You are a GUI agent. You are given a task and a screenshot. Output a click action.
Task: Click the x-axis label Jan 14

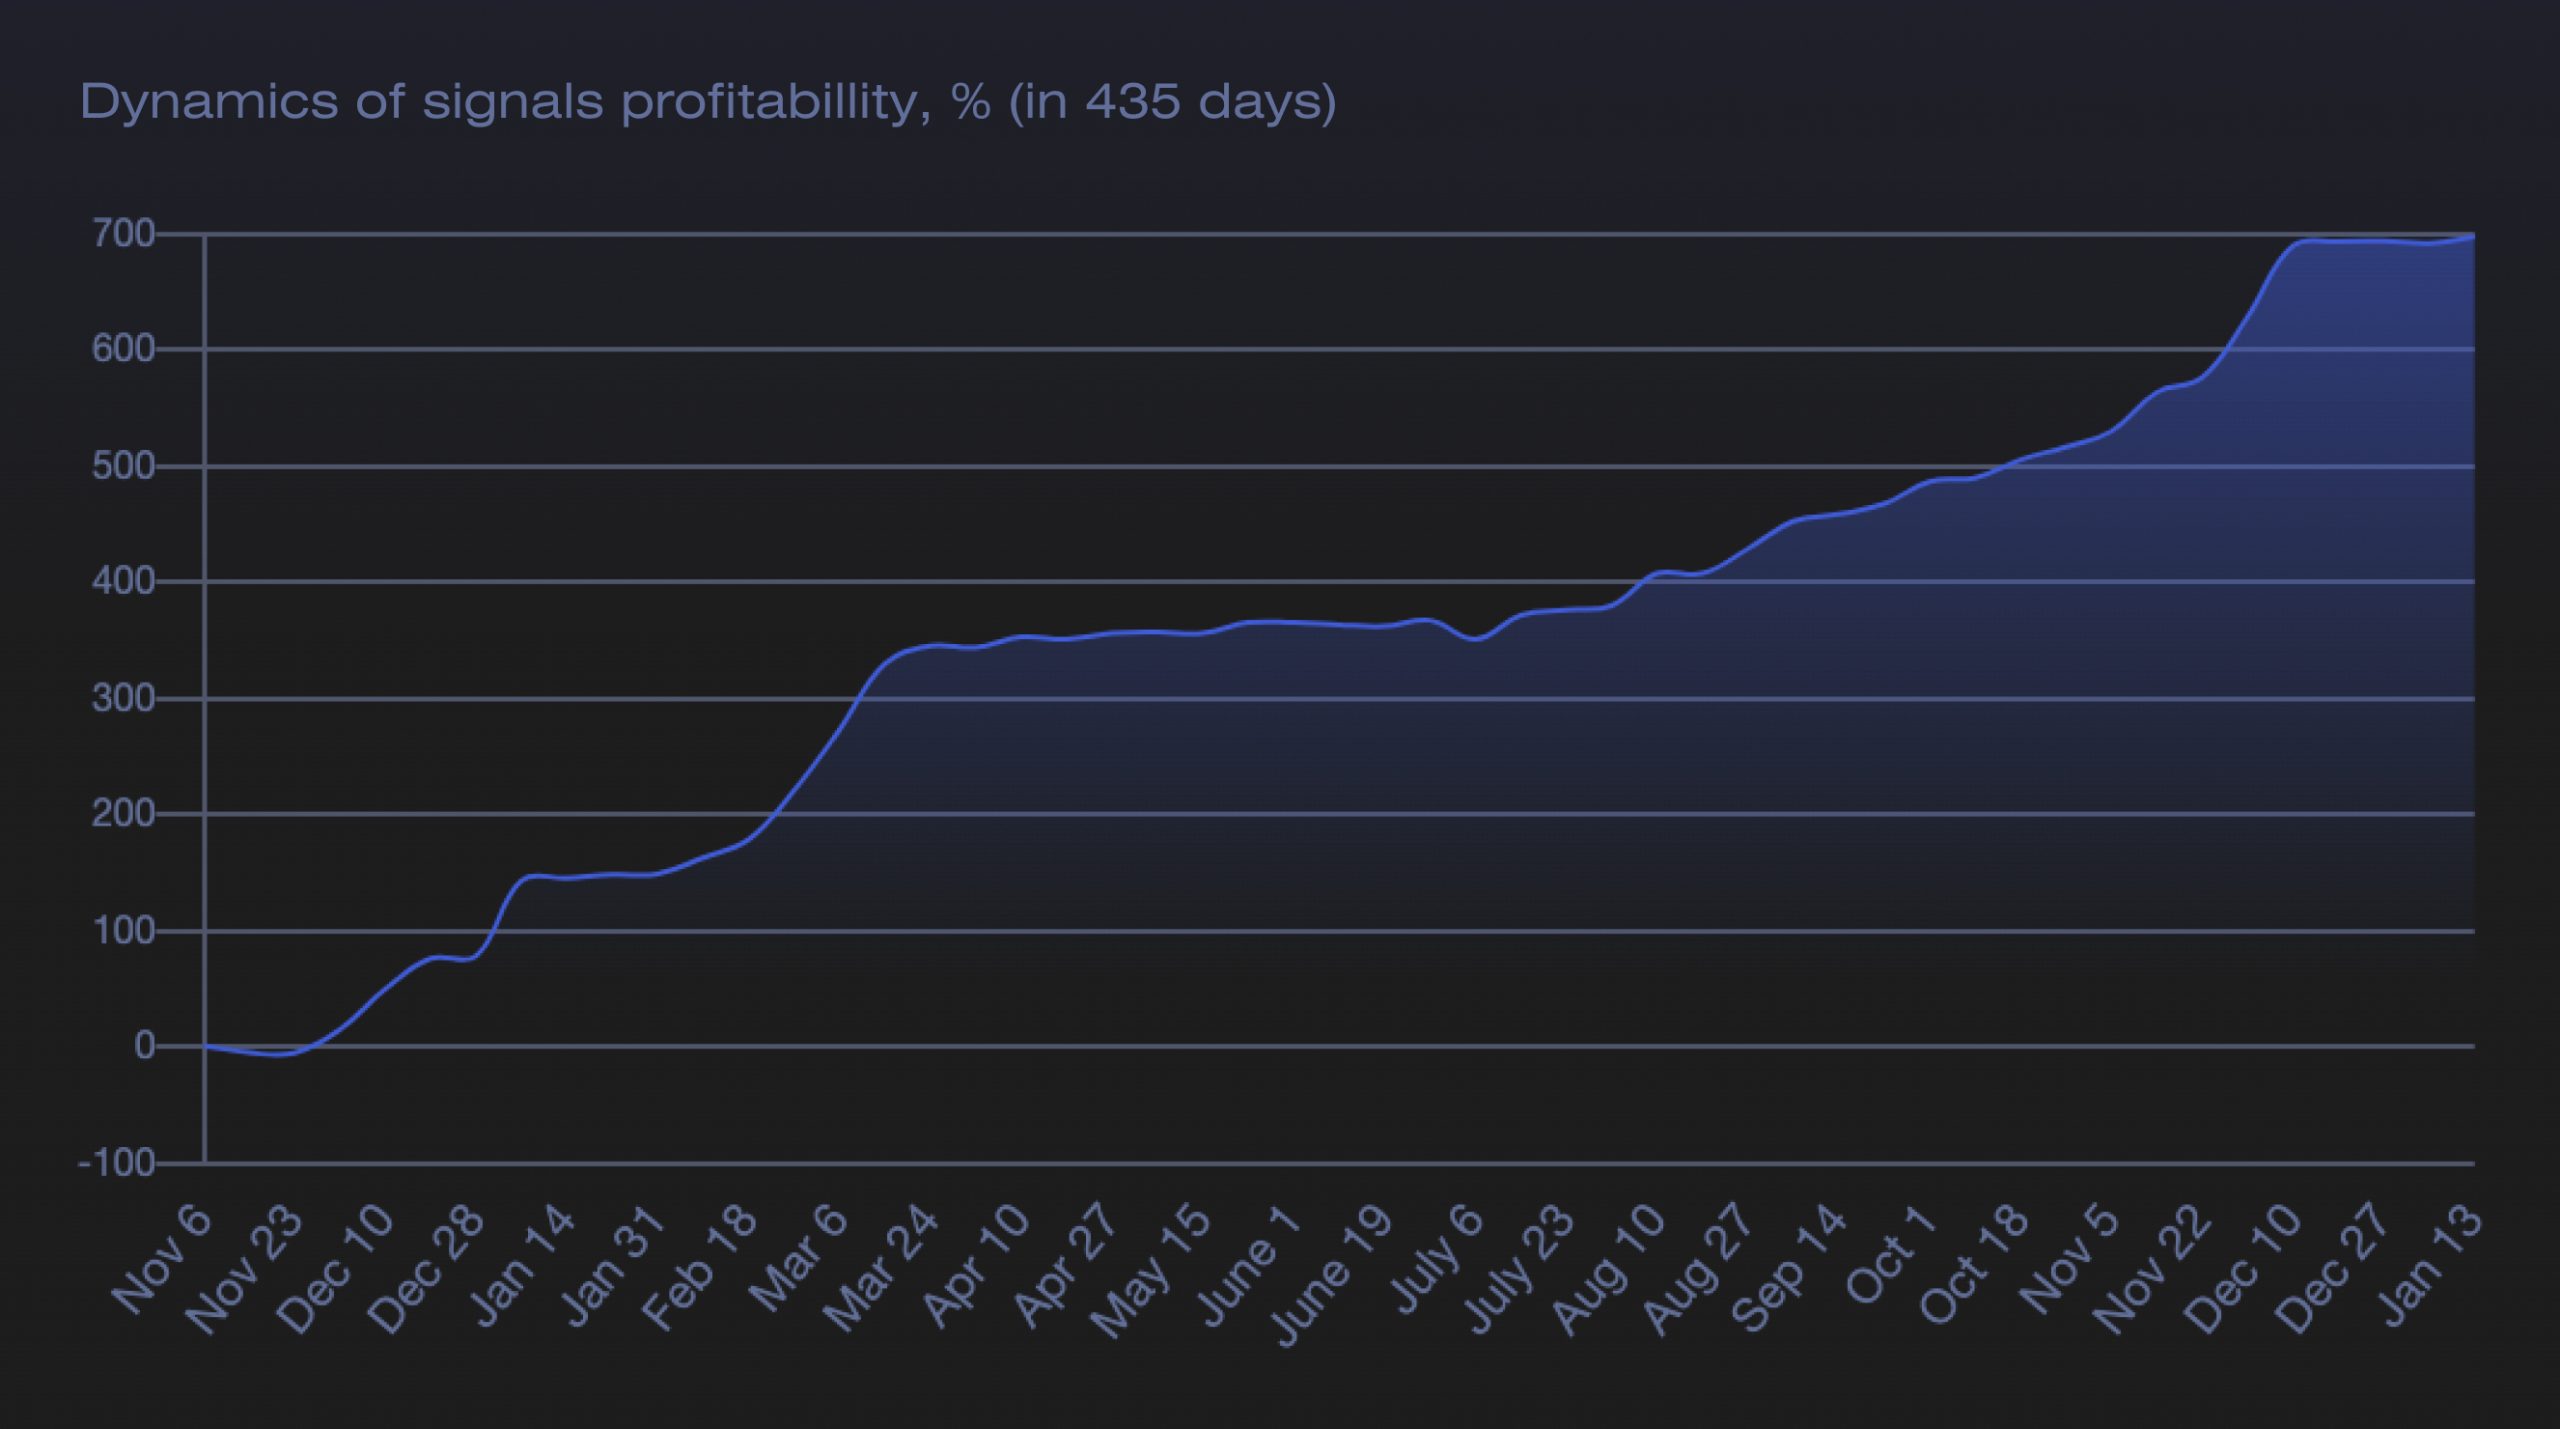(522, 1265)
